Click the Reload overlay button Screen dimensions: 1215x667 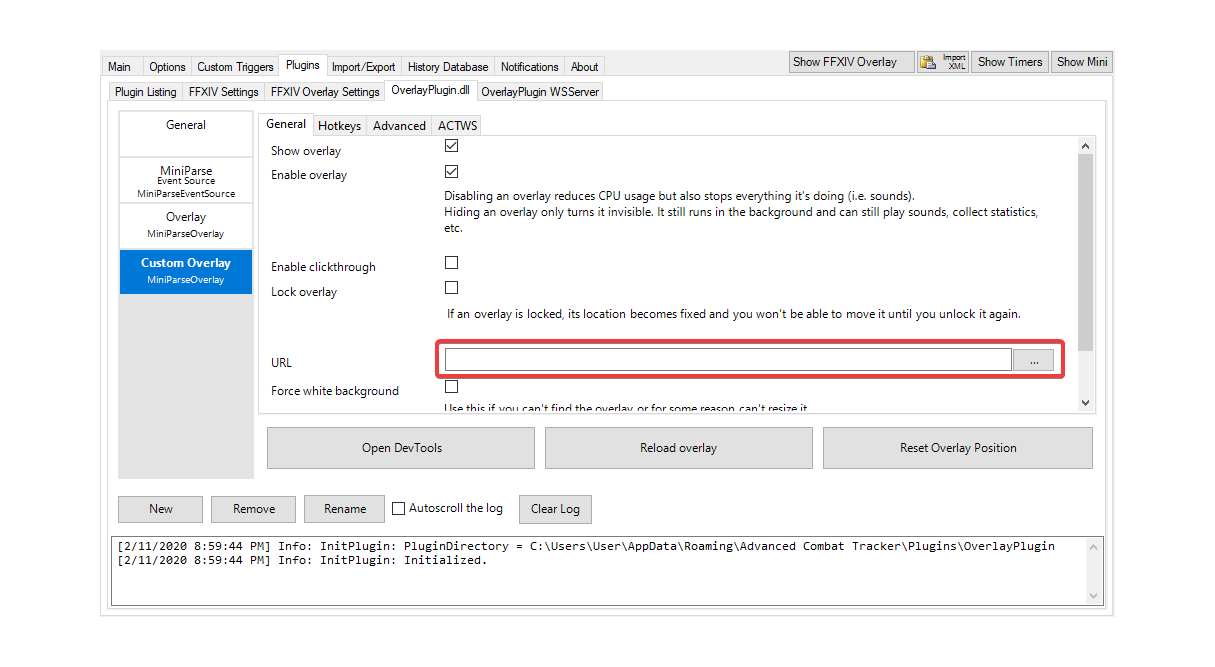click(x=678, y=447)
